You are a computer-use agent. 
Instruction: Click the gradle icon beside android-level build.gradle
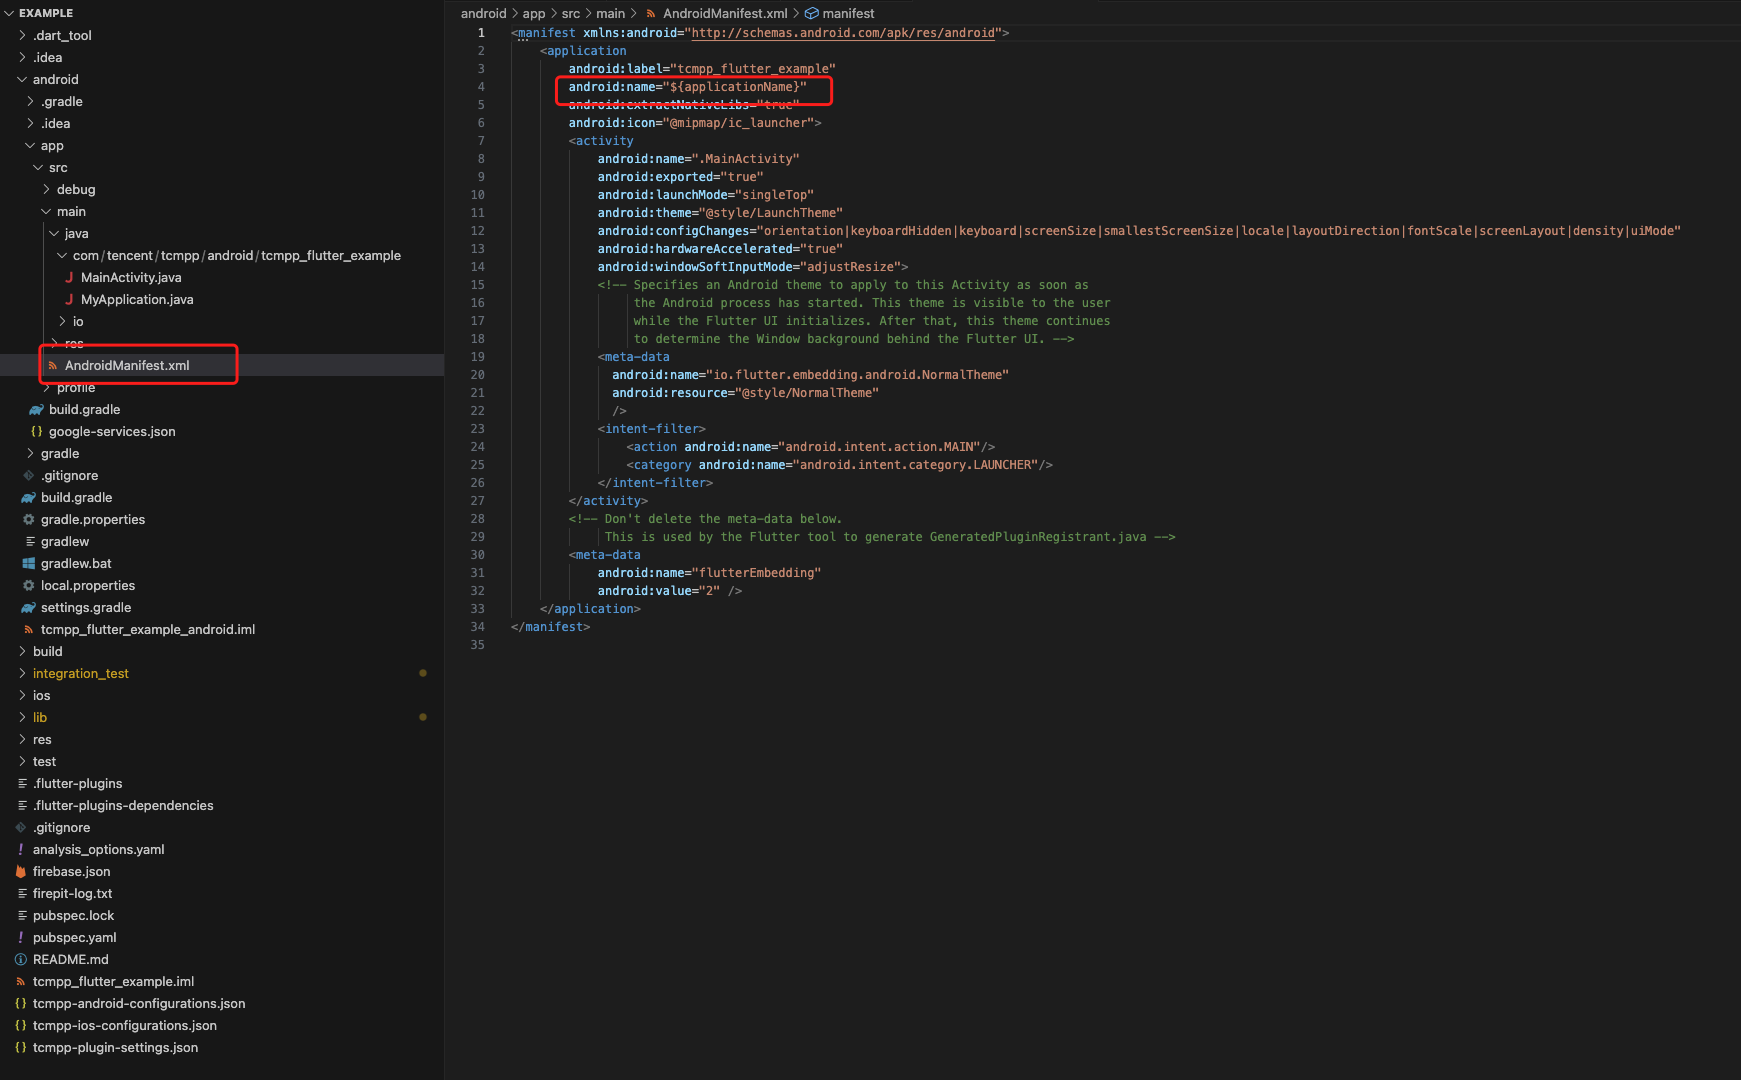(x=29, y=497)
